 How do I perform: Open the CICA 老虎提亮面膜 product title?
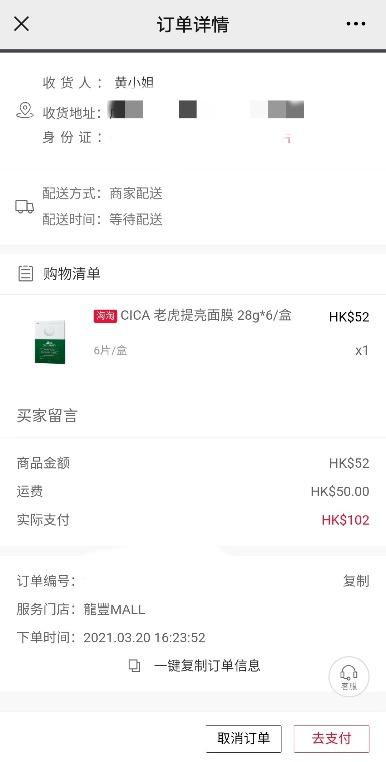coord(206,316)
